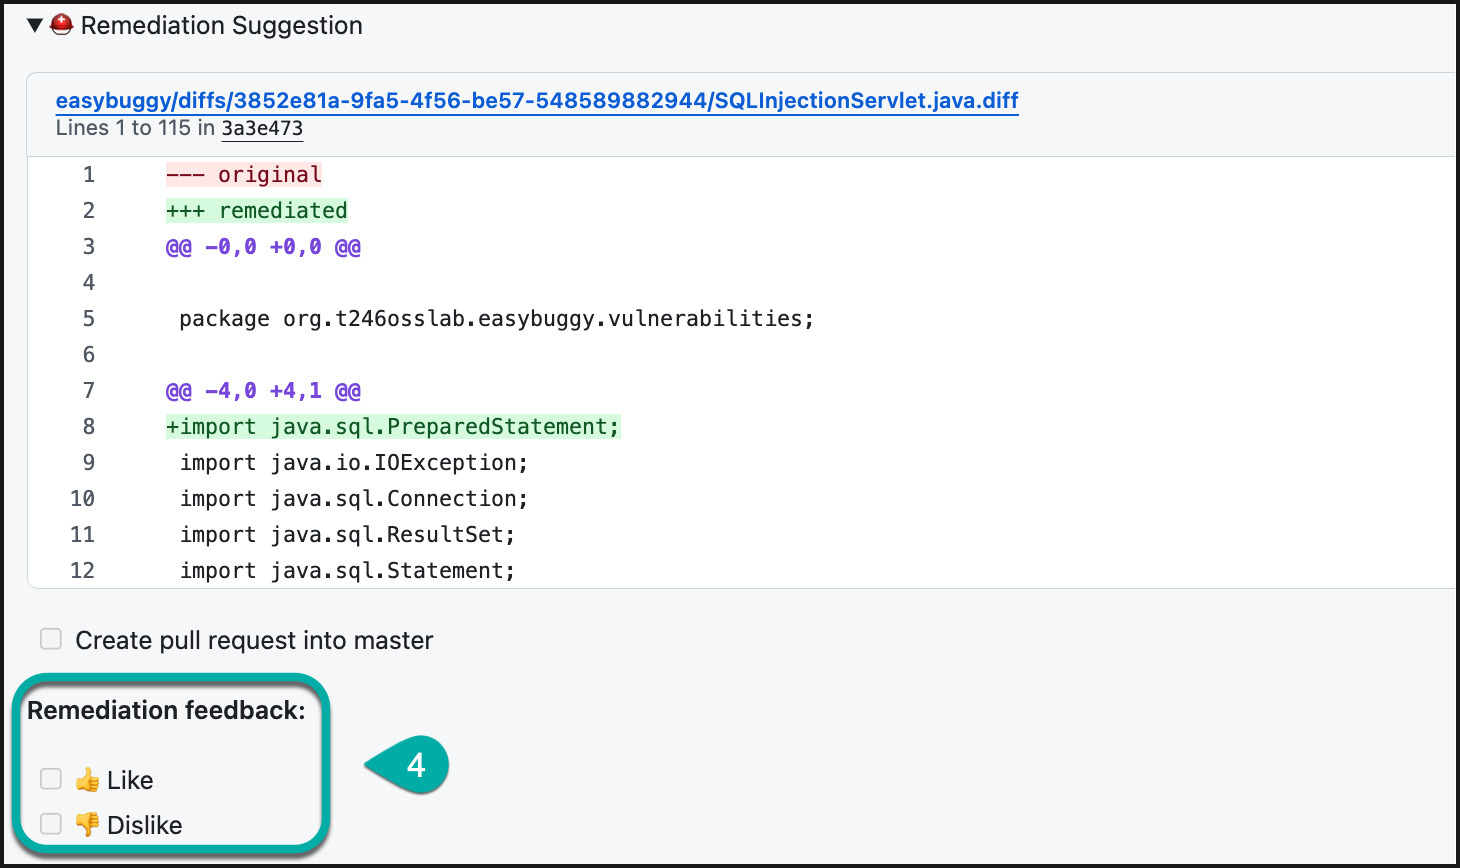Select line number 1 in the diff

[89, 175]
